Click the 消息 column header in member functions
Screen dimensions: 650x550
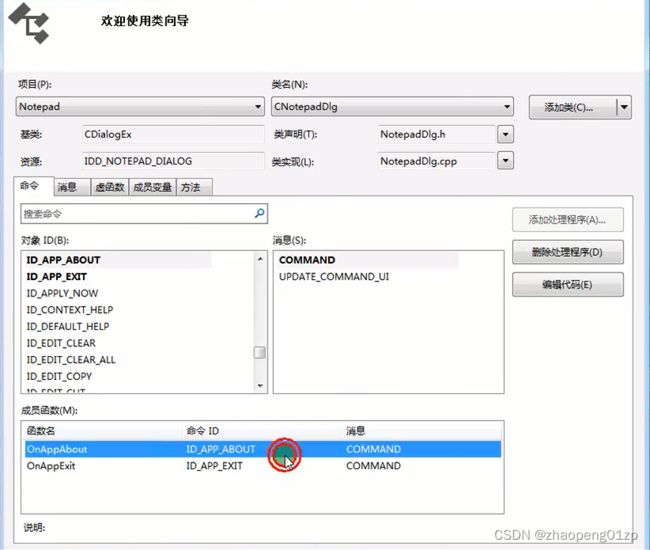[422, 431]
